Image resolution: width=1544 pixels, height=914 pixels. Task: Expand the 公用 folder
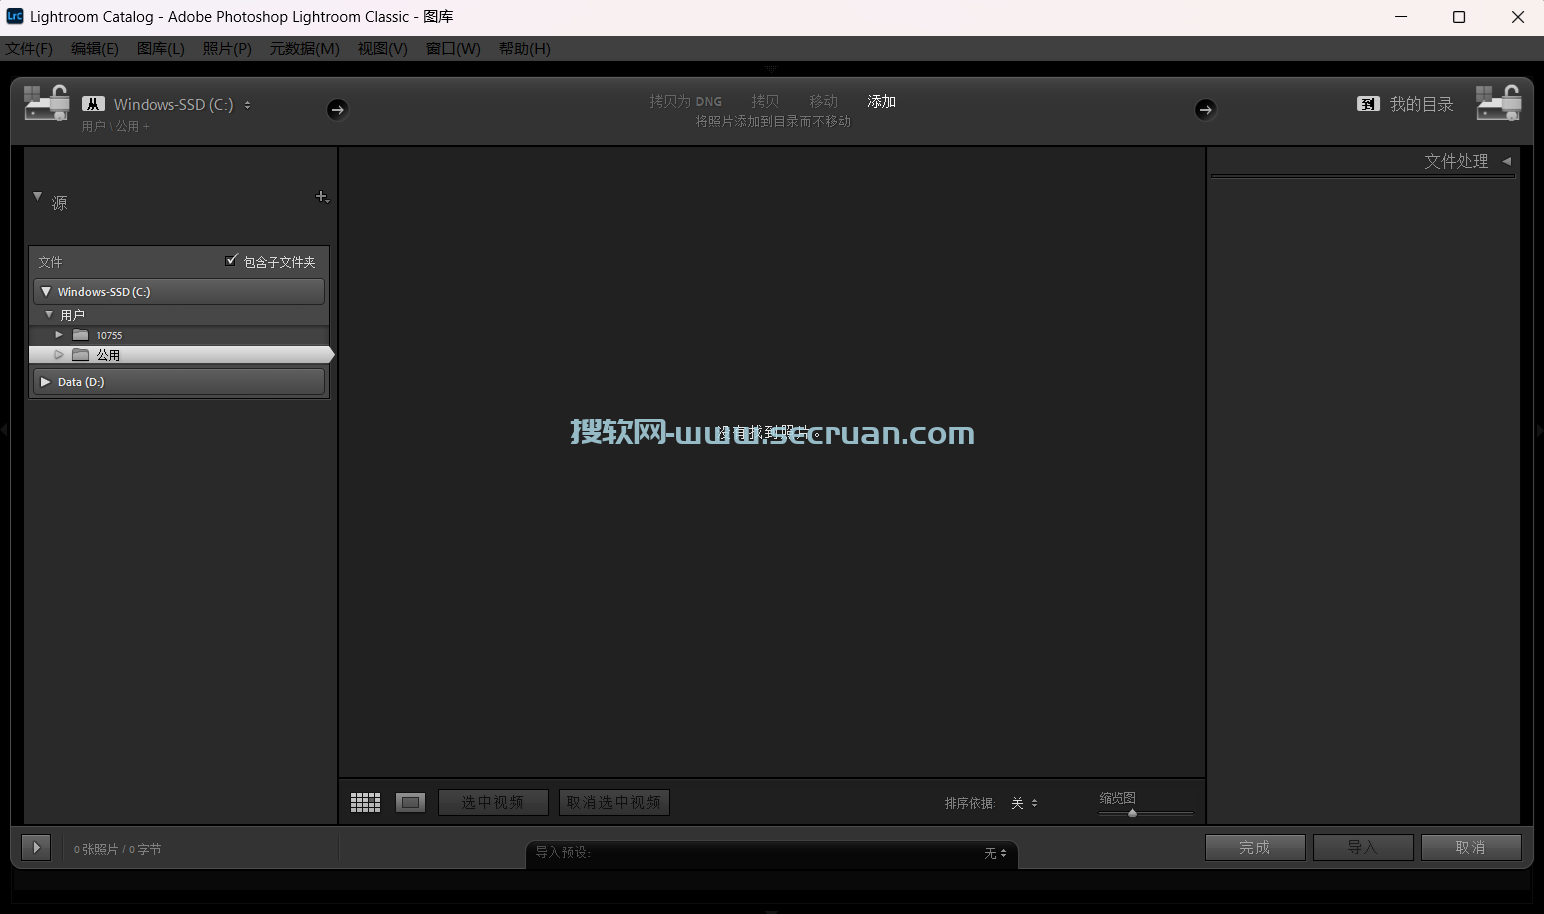tap(59, 355)
